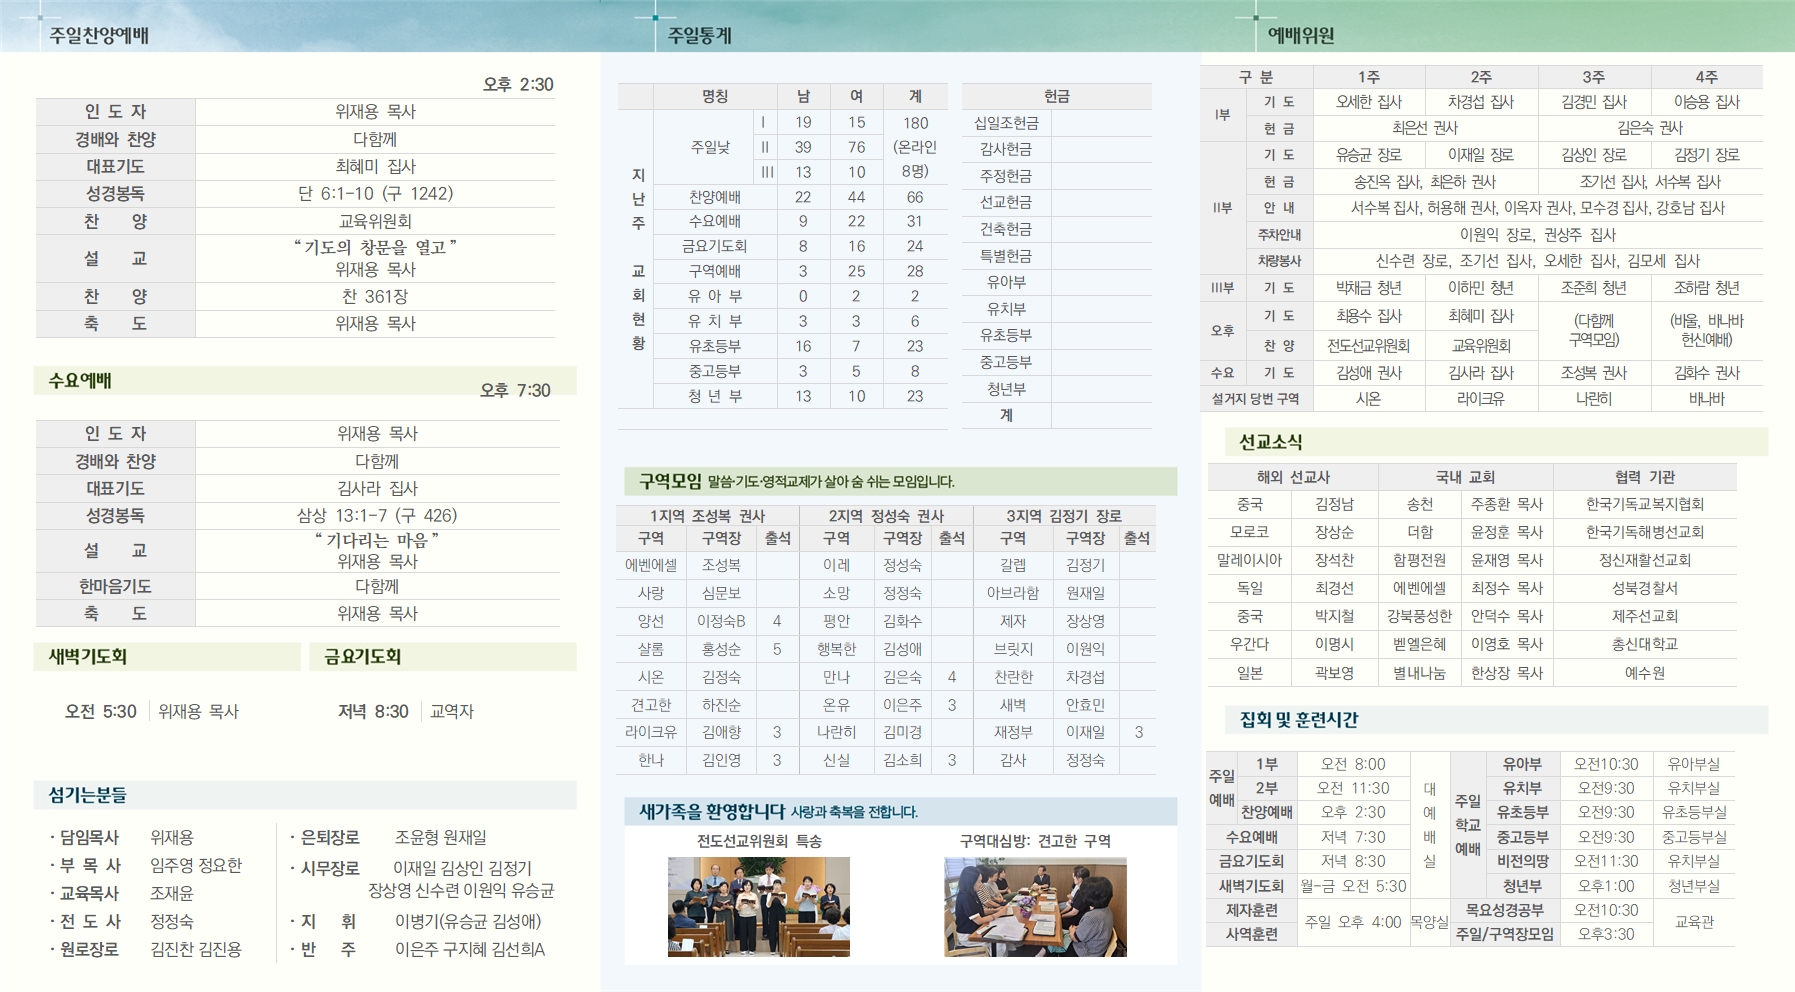Click 교역자 under 금요기도회
The image size is (1795, 992).
point(451,711)
